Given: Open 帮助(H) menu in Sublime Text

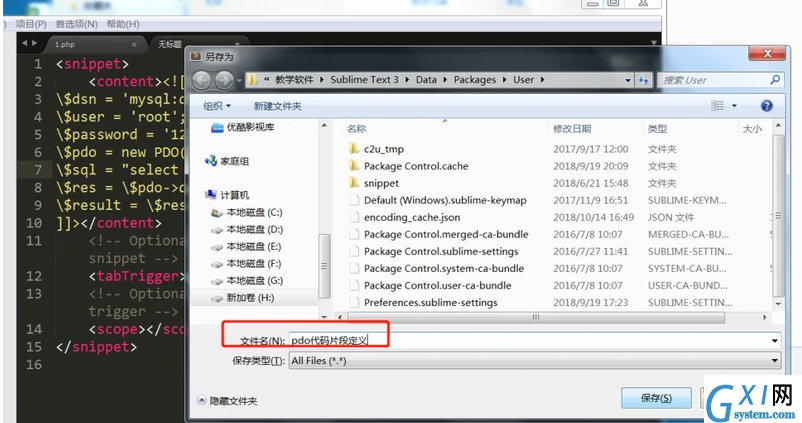Looking at the screenshot, I should (x=123, y=24).
